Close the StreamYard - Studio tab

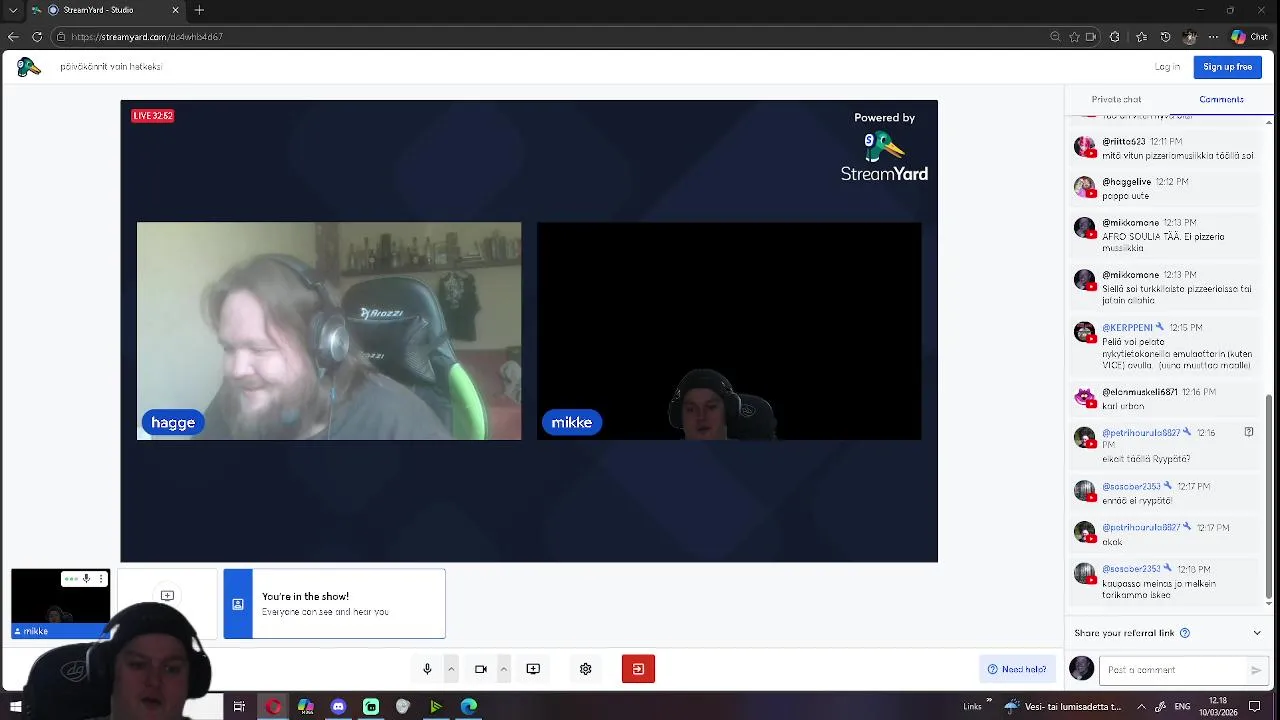point(176,10)
